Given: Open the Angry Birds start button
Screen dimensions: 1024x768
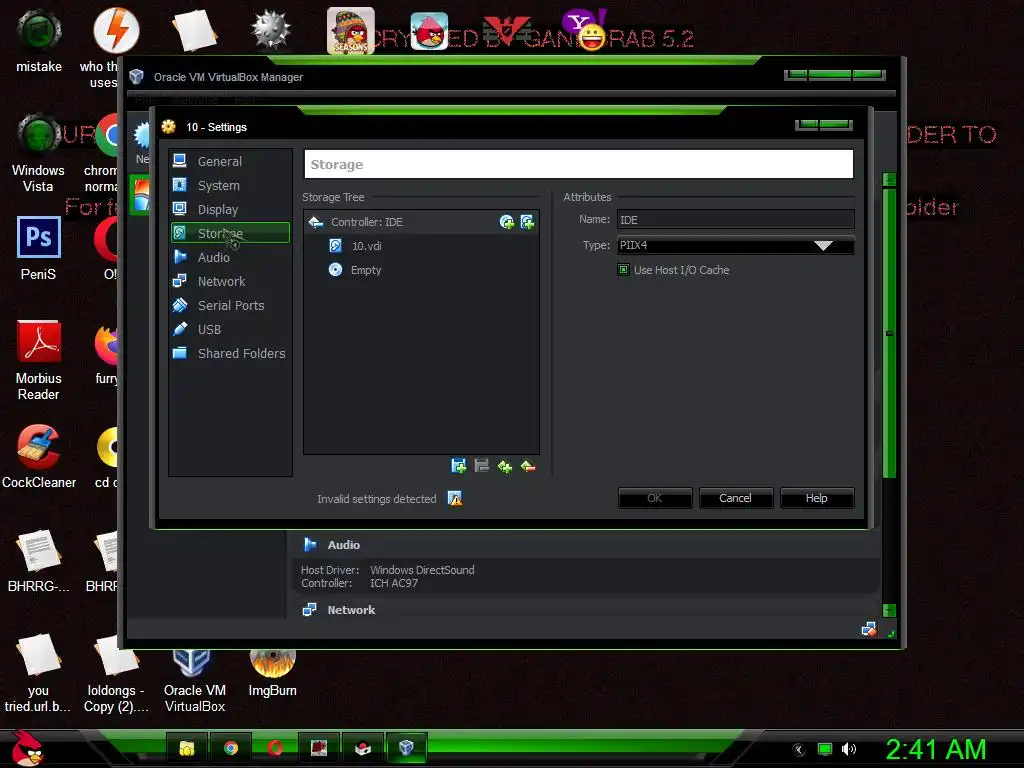Looking at the screenshot, I should 26,748.
